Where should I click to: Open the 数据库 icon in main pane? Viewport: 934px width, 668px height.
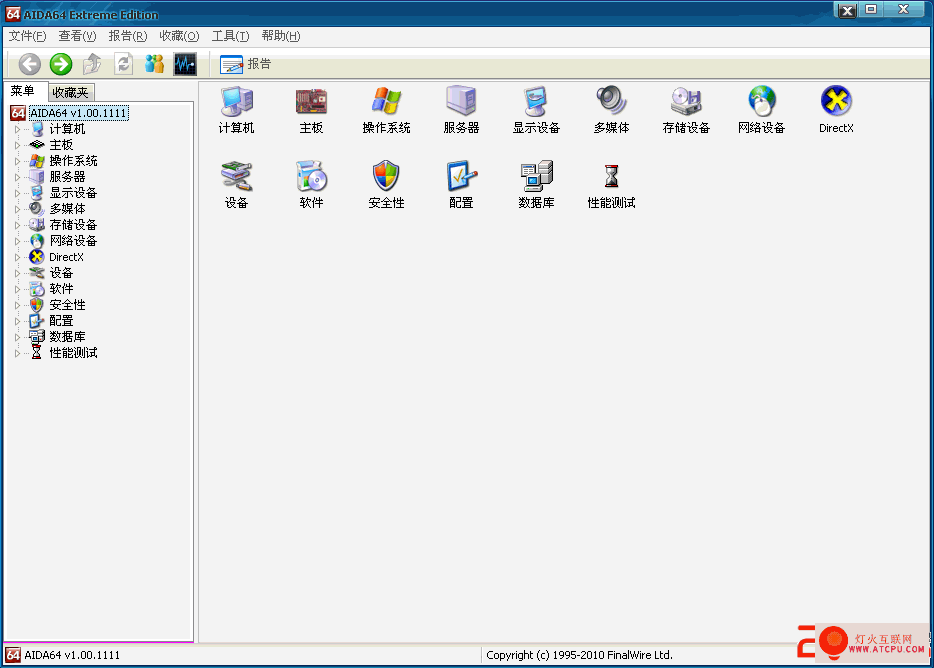click(537, 185)
